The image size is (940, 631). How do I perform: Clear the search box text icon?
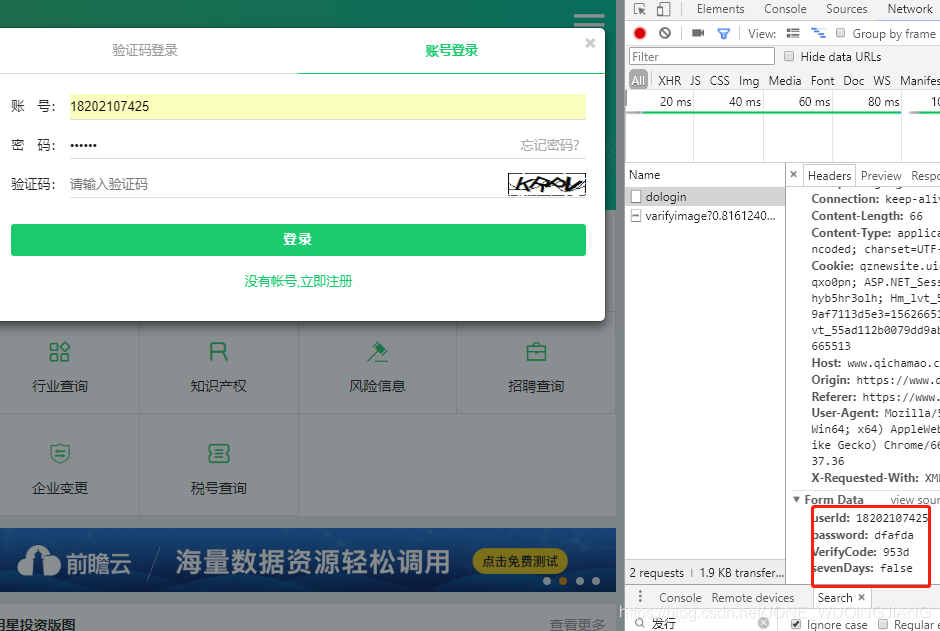(x=763, y=623)
